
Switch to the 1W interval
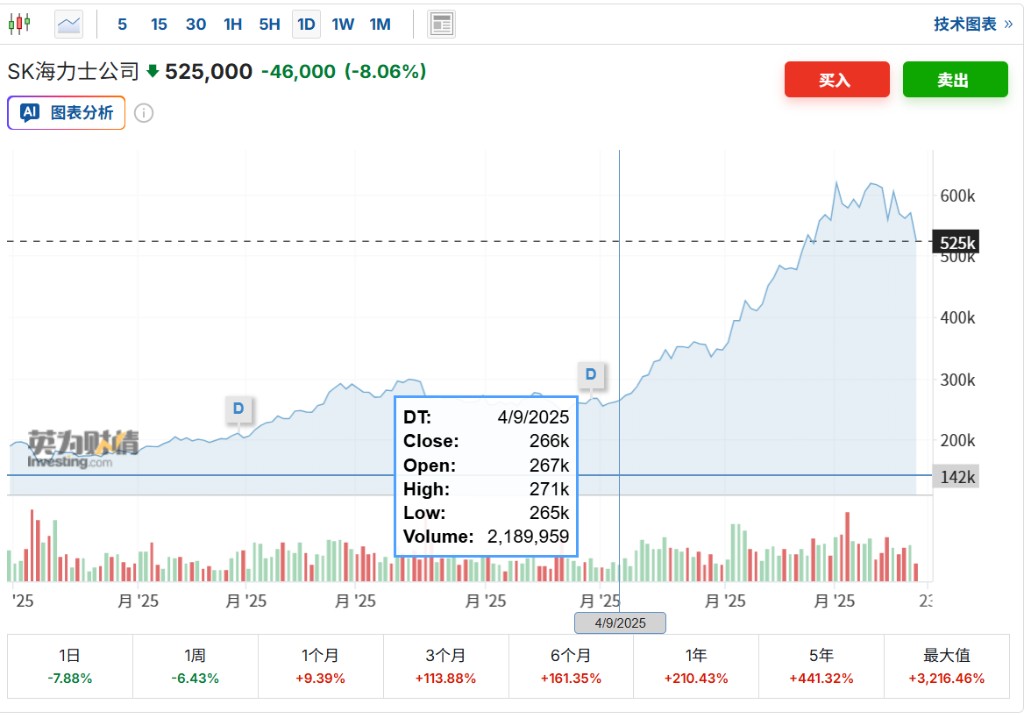click(x=343, y=24)
